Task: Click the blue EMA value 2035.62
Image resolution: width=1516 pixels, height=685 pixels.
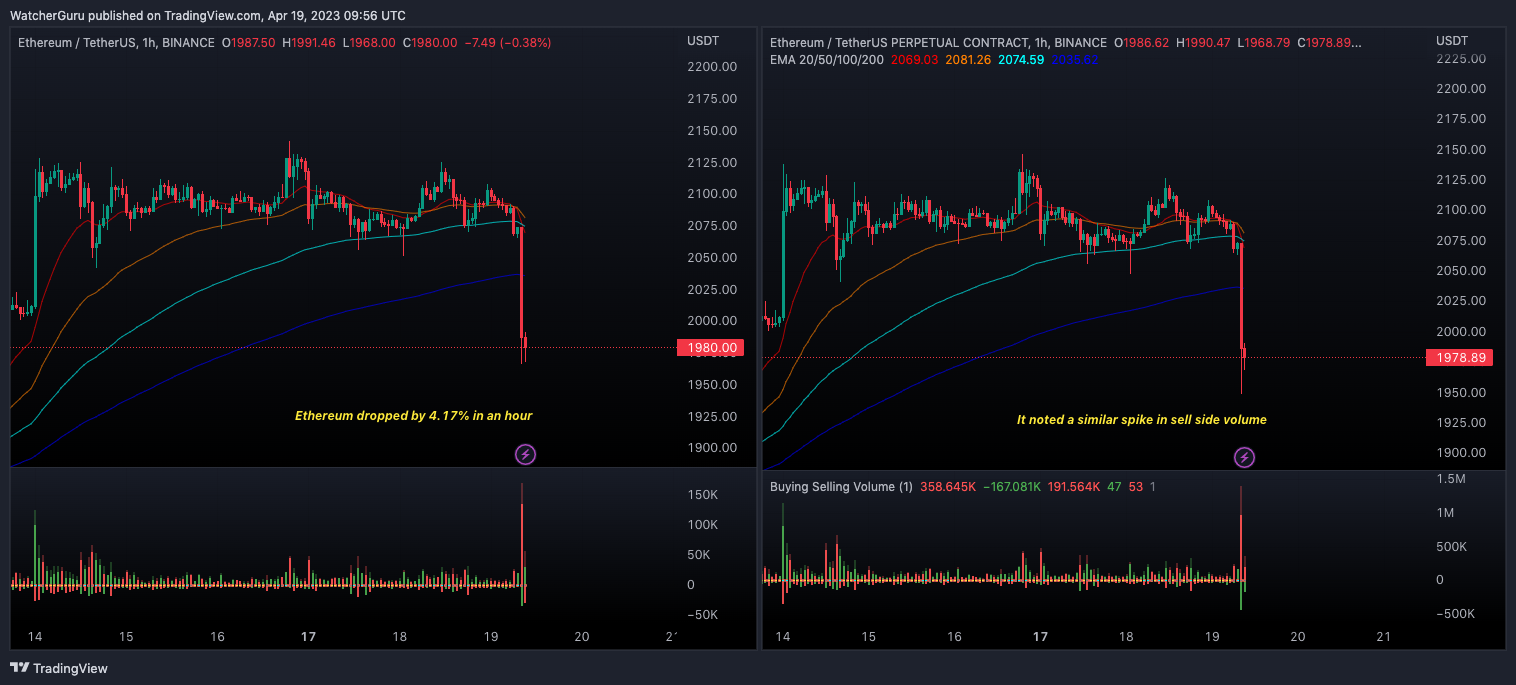Action: pyautogui.click(x=1077, y=60)
